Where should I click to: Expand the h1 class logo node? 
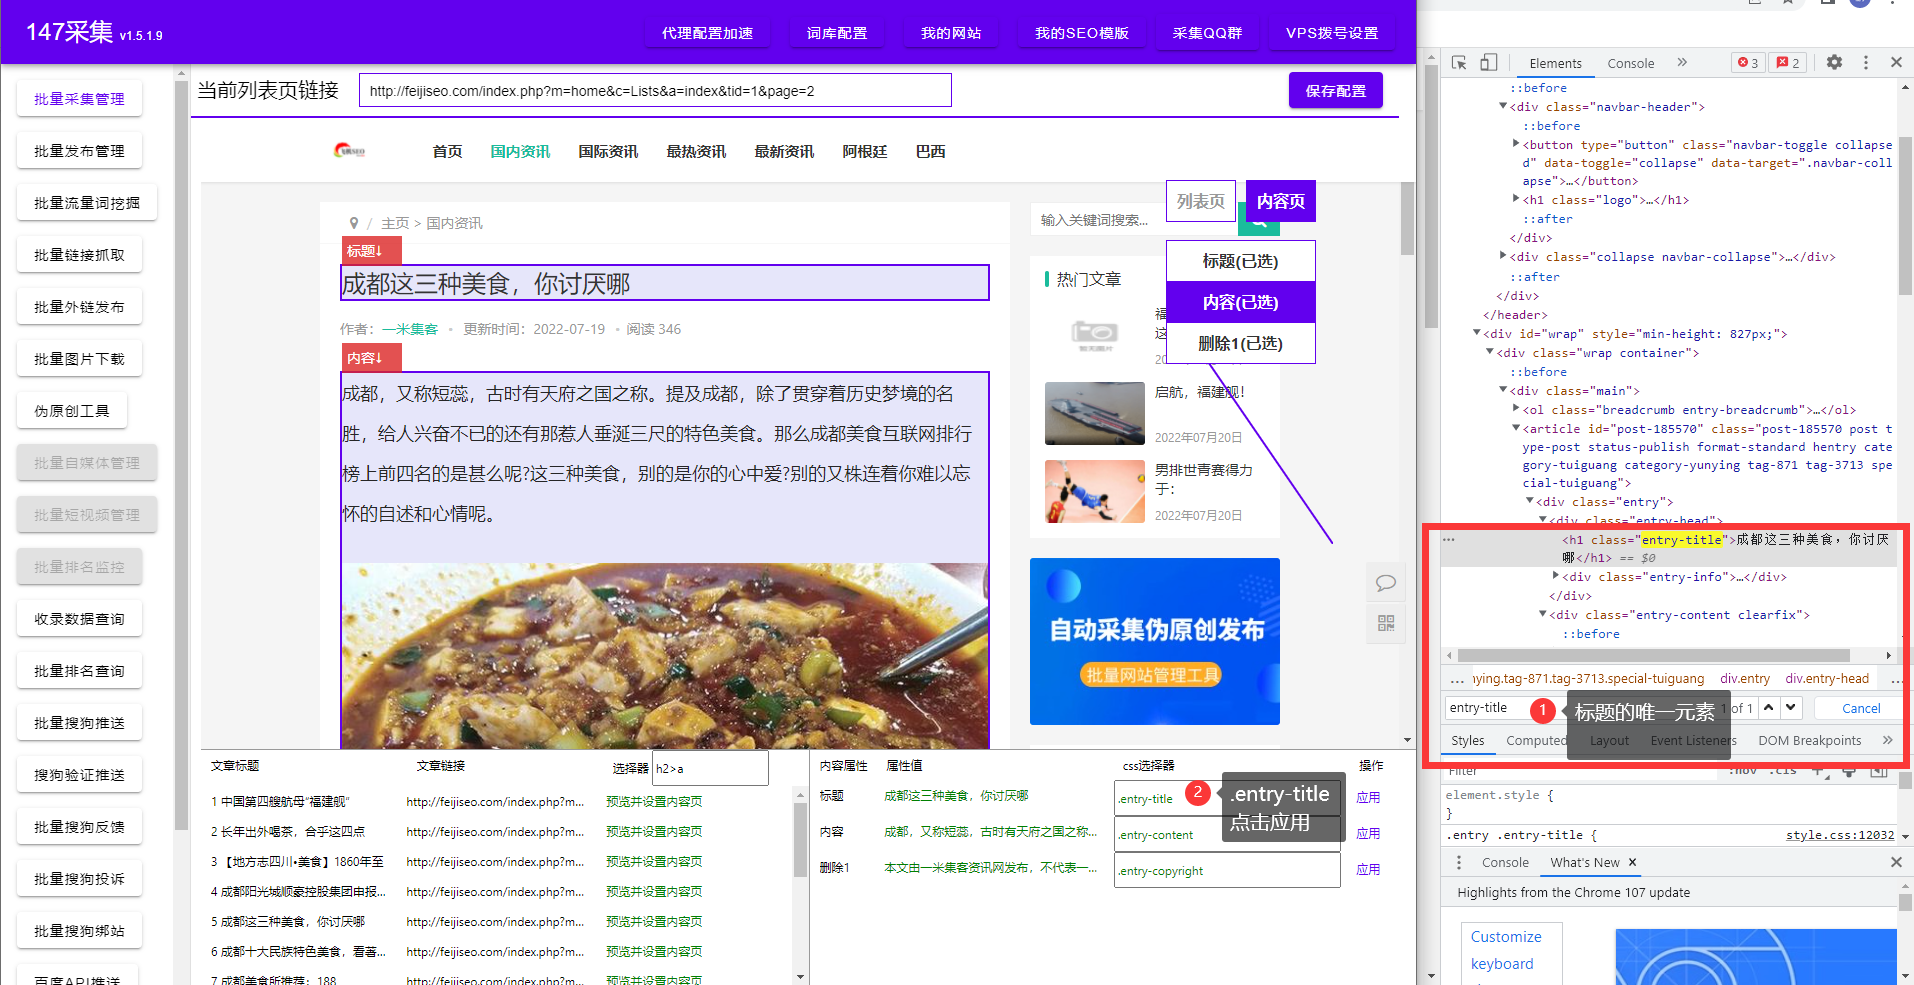point(1516,199)
